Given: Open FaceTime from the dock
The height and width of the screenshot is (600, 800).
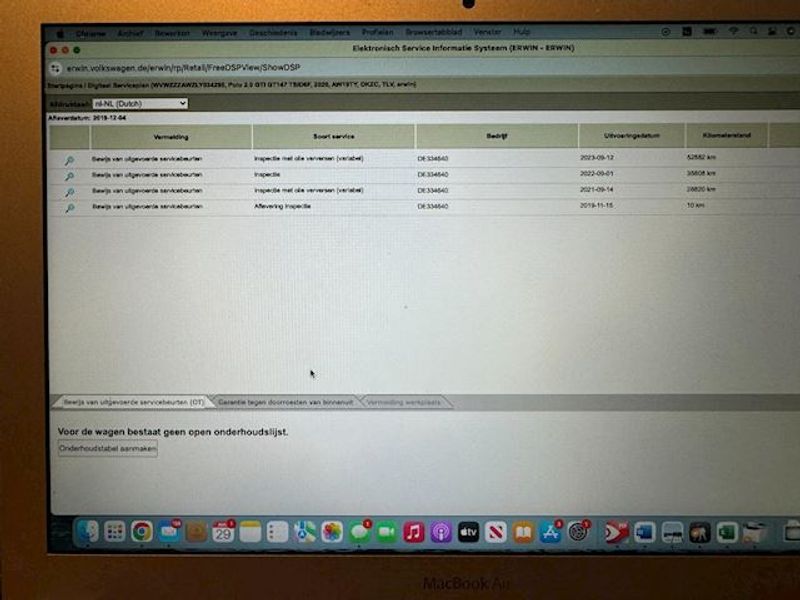Looking at the screenshot, I should 387,532.
